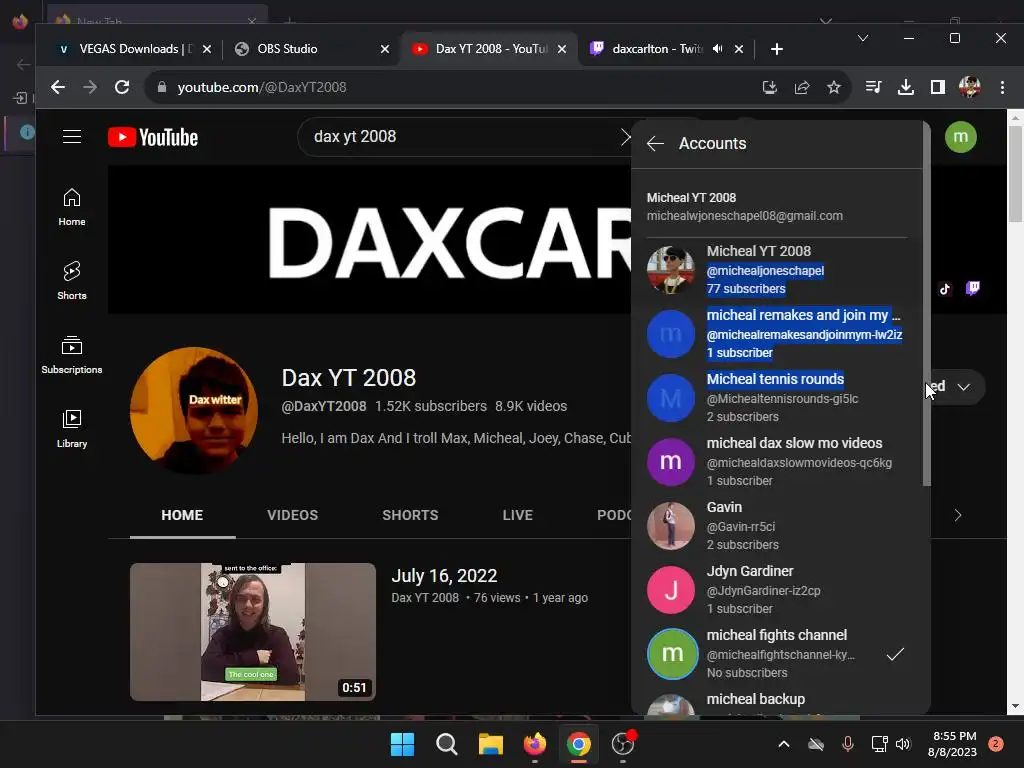The image size is (1024, 768).
Task: Switch to OBS Studio tab
Action: (312, 49)
